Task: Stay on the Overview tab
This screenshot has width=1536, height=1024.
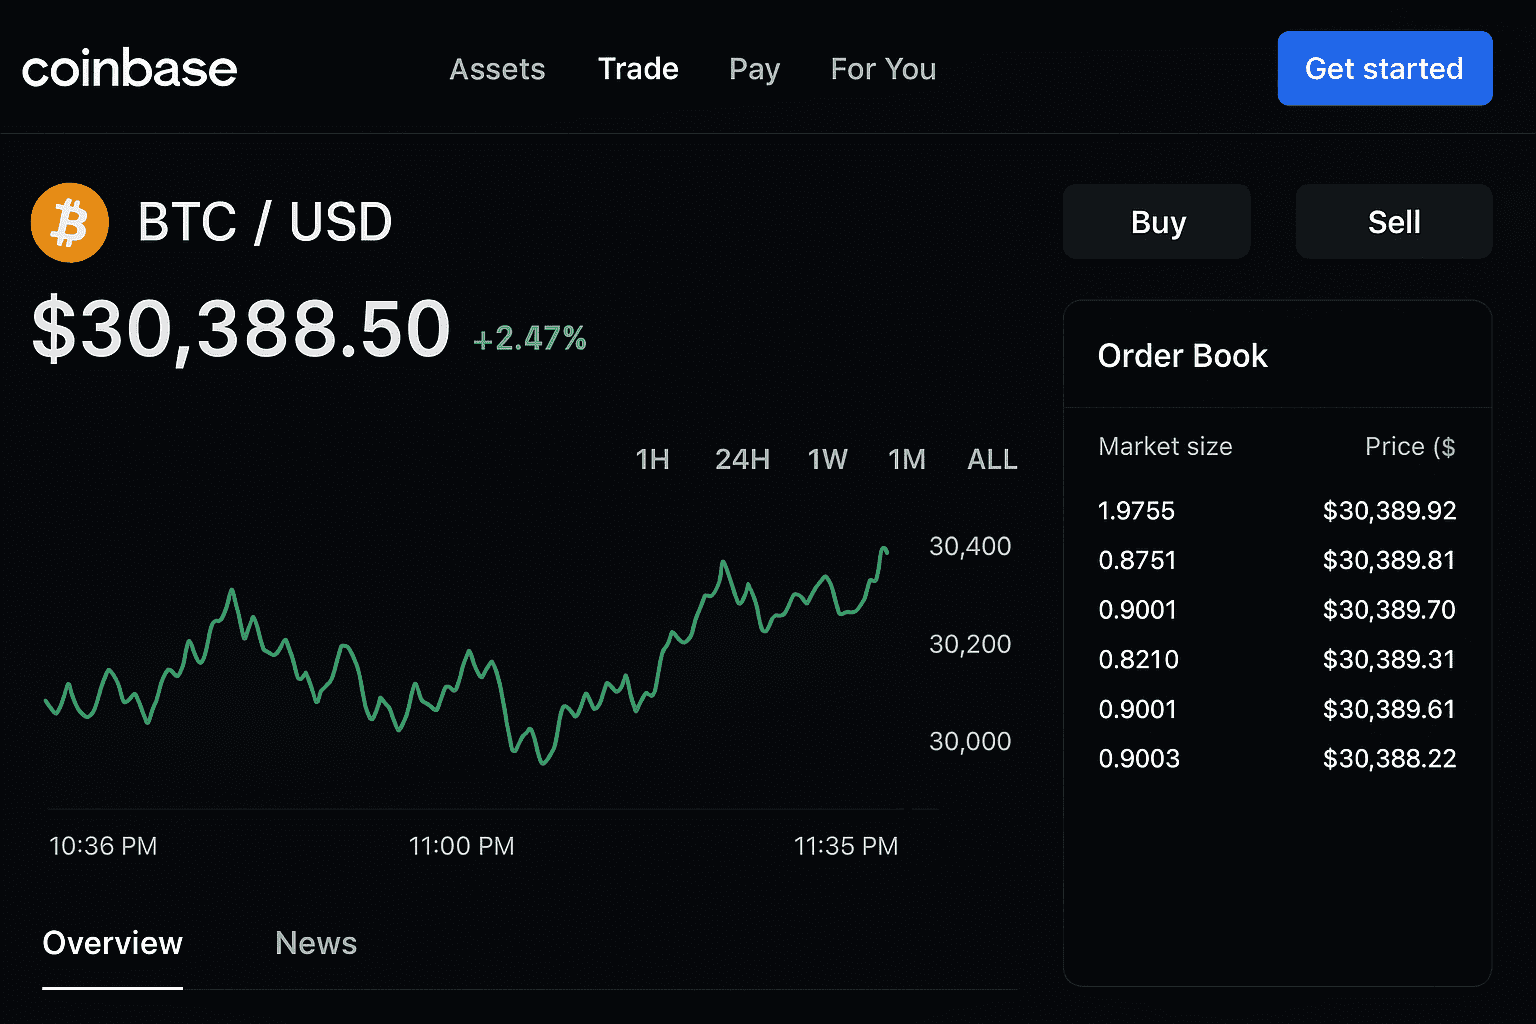Action: (112, 943)
